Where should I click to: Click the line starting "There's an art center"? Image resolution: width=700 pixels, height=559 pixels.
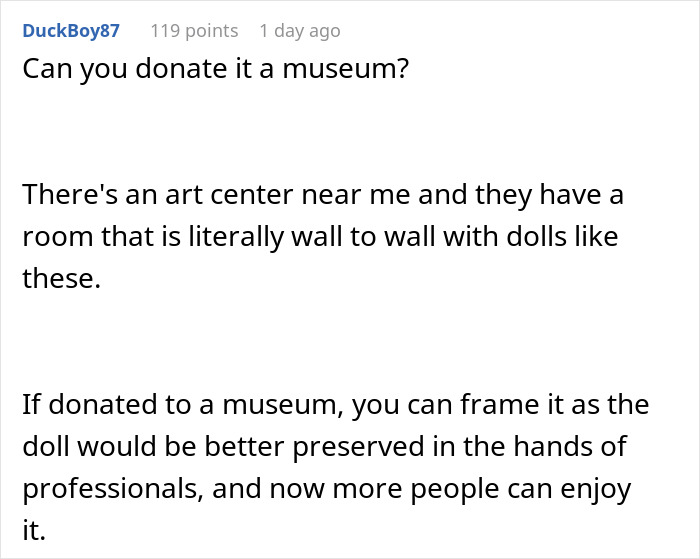pos(322,195)
